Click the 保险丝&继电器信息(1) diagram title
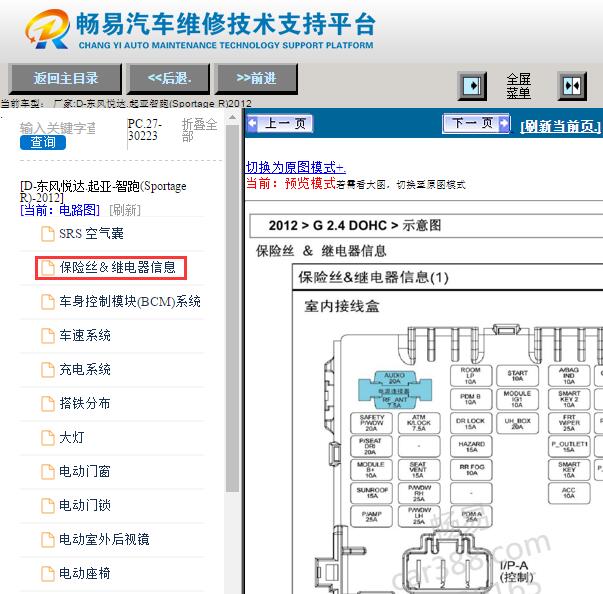Image resolution: width=603 pixels, height=594 pixels. pos(373,277)
